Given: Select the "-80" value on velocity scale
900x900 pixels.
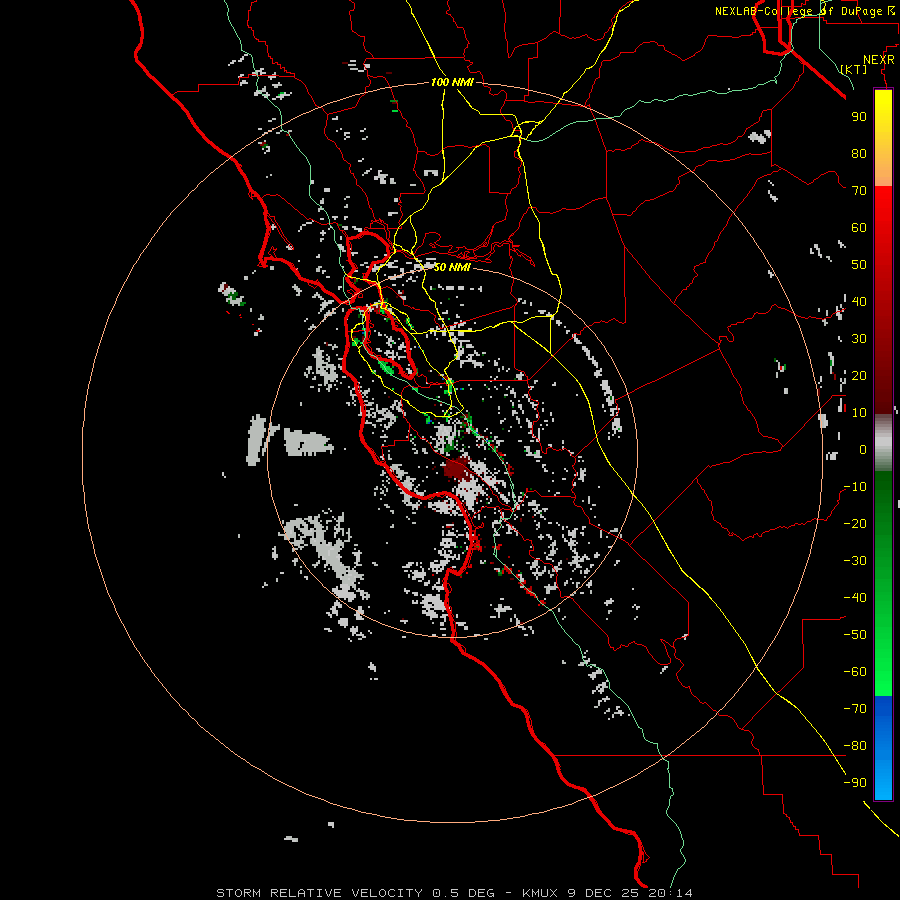Looking at the screenshot, I should point(855,746).
